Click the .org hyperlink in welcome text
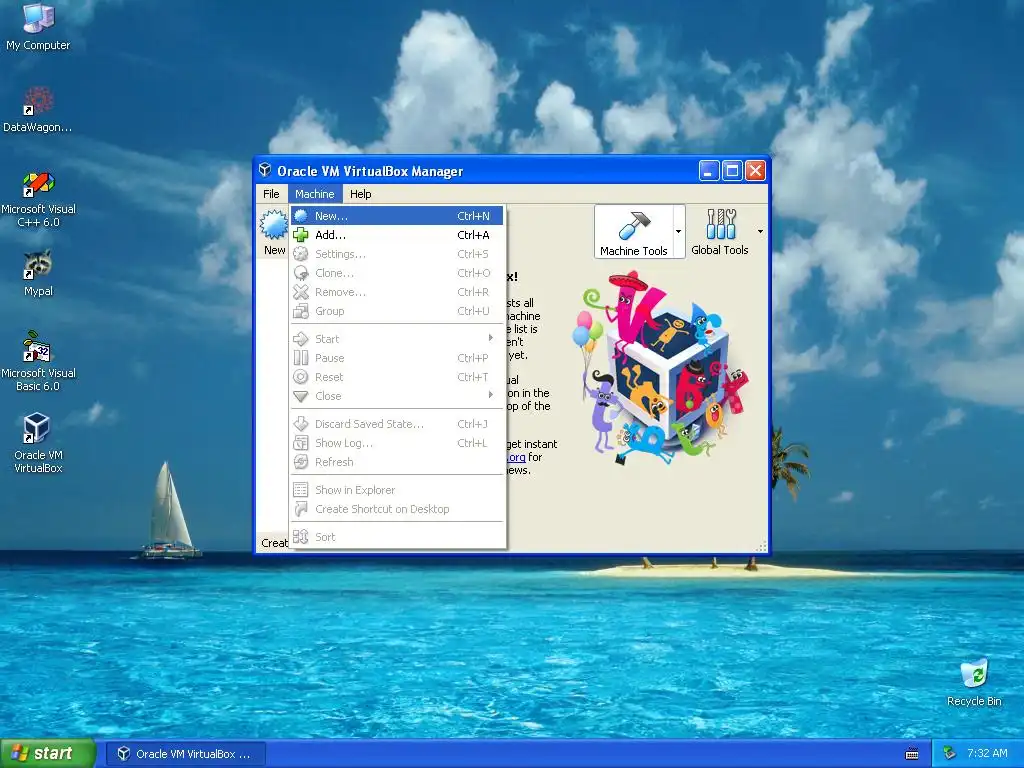The image size is (1024, 768). pos(516,457)
